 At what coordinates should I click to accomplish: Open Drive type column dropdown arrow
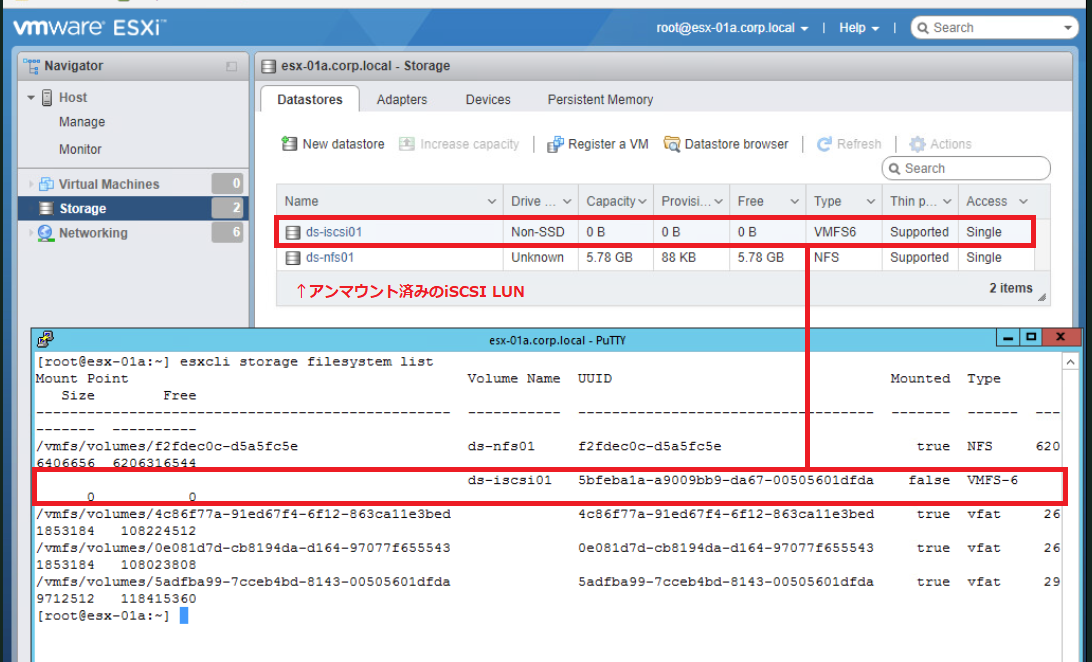(567, 202)
